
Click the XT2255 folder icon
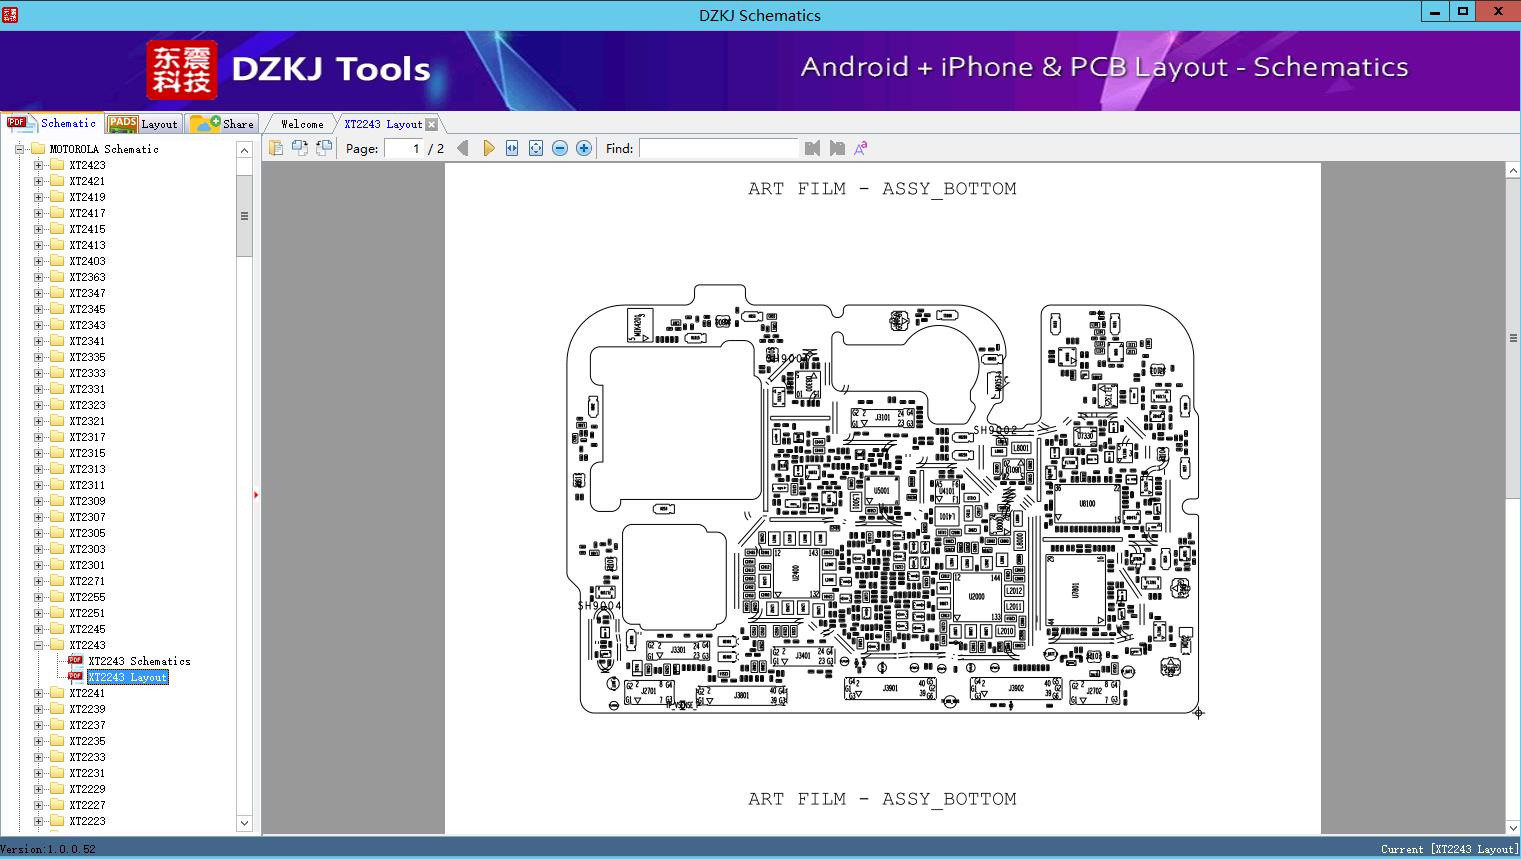pos(57,597)
